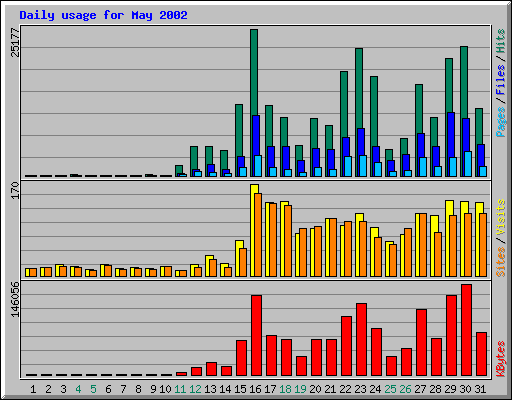Click the red KBytes bar for day 16
This screenshot has height=400, width=512.
[256, 336]
